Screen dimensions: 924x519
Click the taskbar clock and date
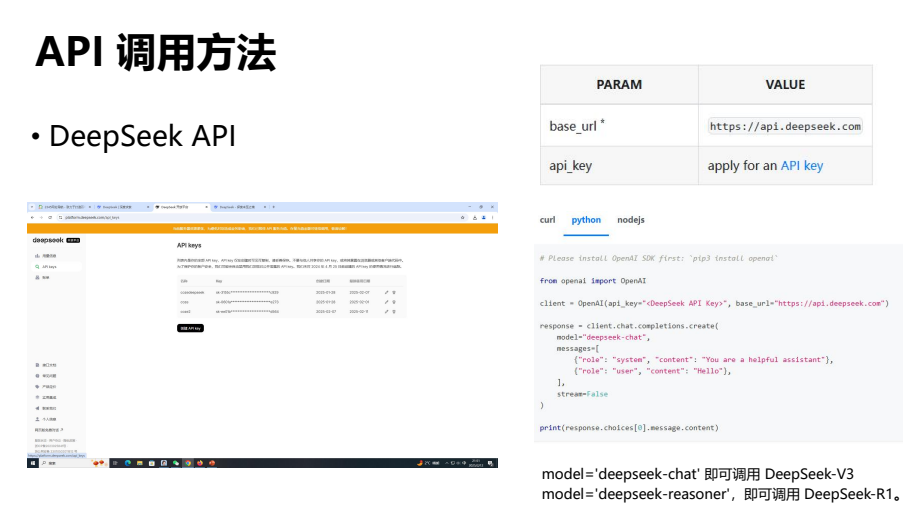pyautogui.click(x=476, y=463)
